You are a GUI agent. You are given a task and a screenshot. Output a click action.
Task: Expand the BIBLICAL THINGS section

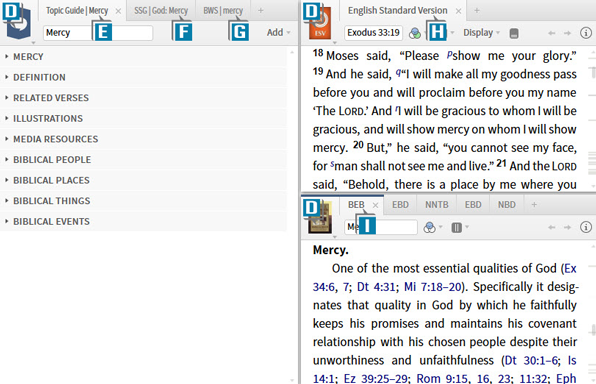(x=144, y=201)
